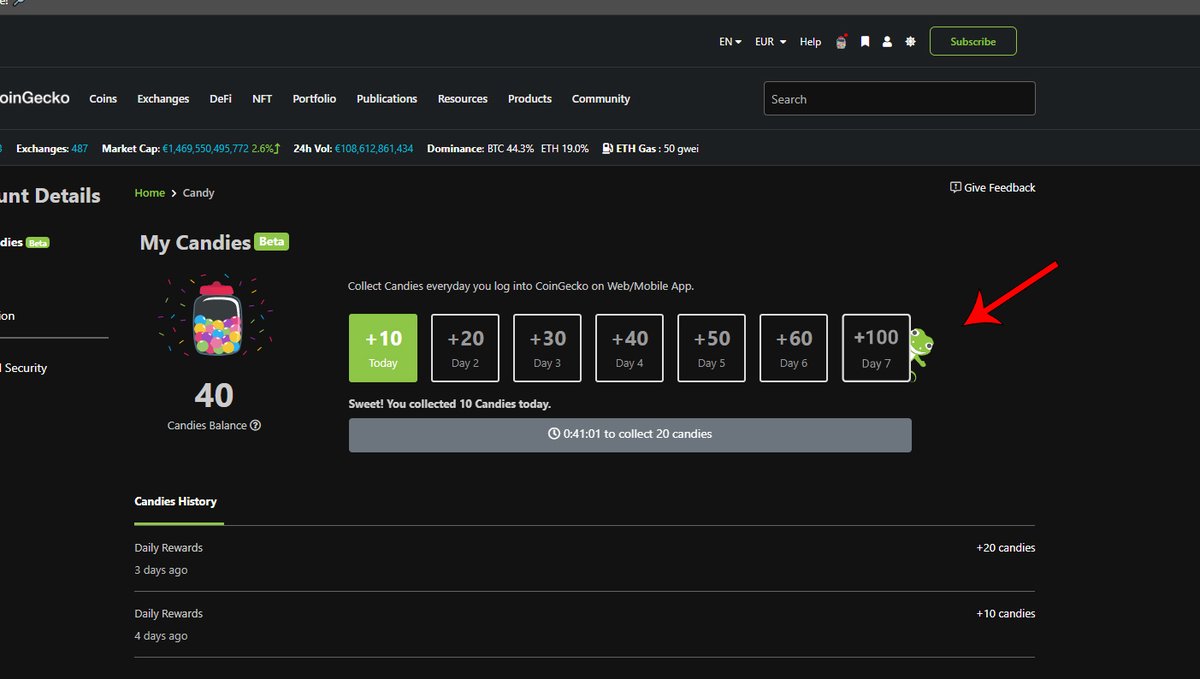Open the EN language dropdown
The width and height of the screenshot is (1200, 679).
(x=730, y=42)
